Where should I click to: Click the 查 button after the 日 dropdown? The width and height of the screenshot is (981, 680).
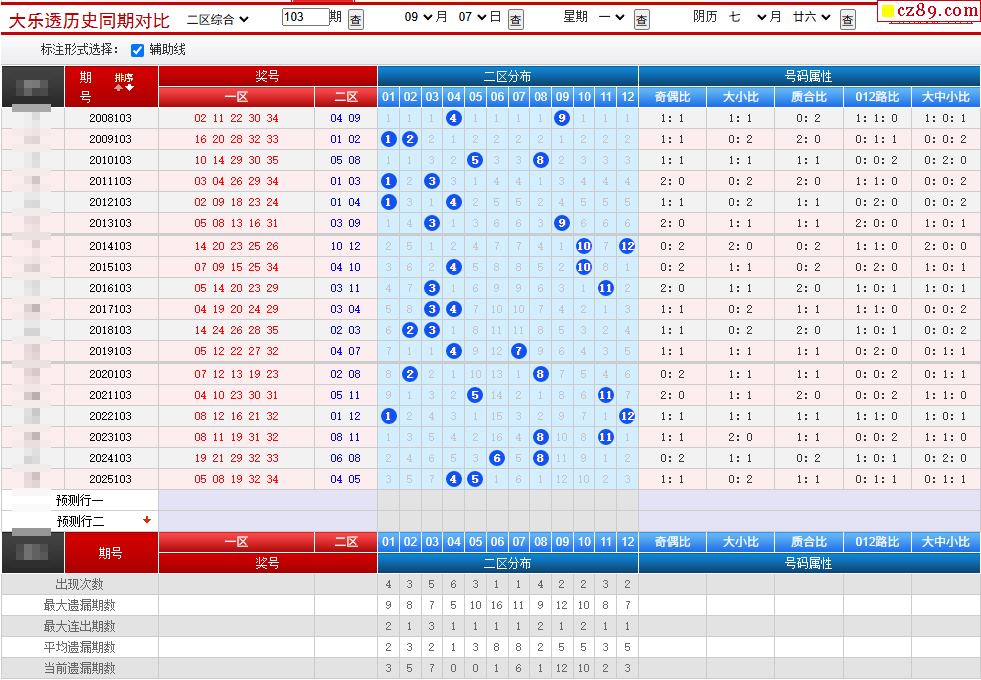(x=516, y=19)
